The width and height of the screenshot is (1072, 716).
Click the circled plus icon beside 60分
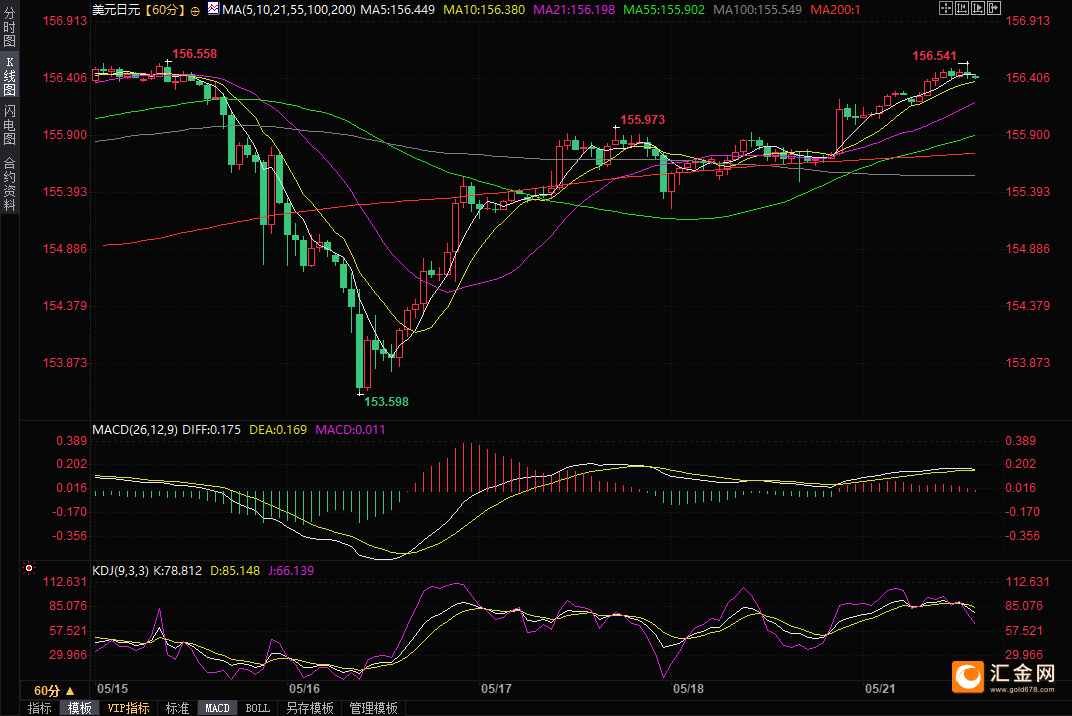click(194, 9)
